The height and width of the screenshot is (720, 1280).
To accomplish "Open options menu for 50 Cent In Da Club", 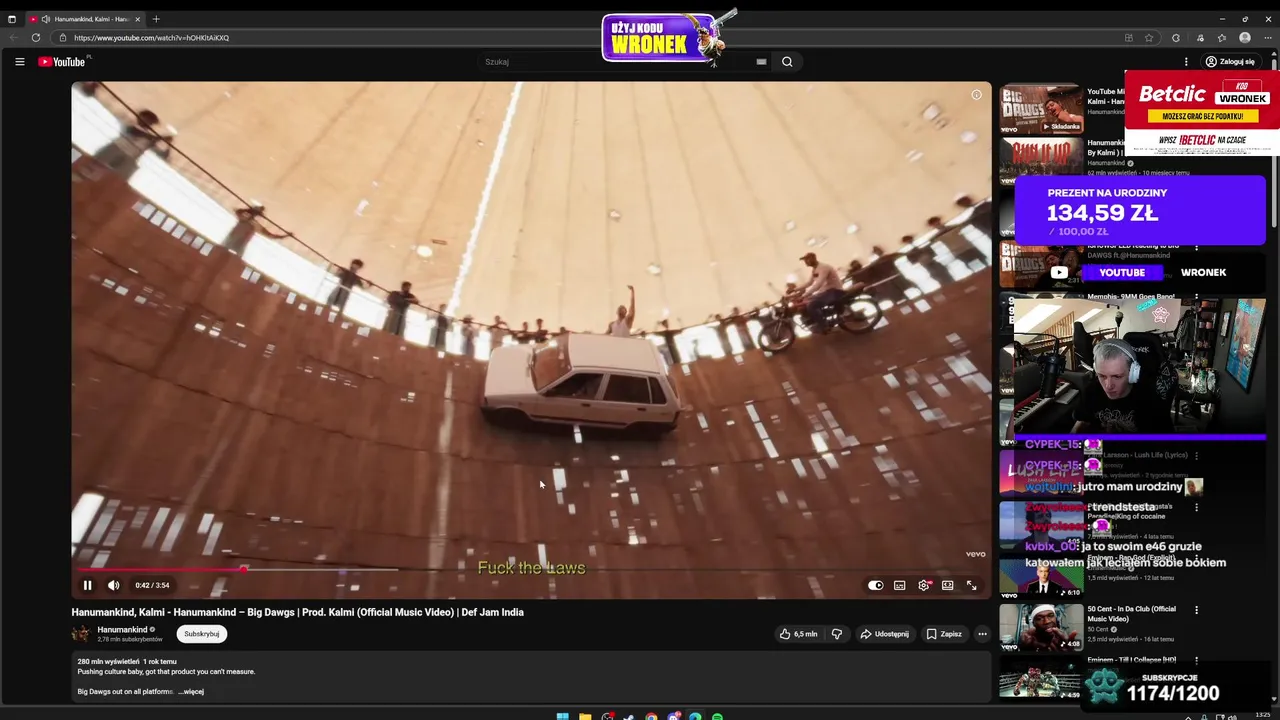I will [x=1196, y=609].
